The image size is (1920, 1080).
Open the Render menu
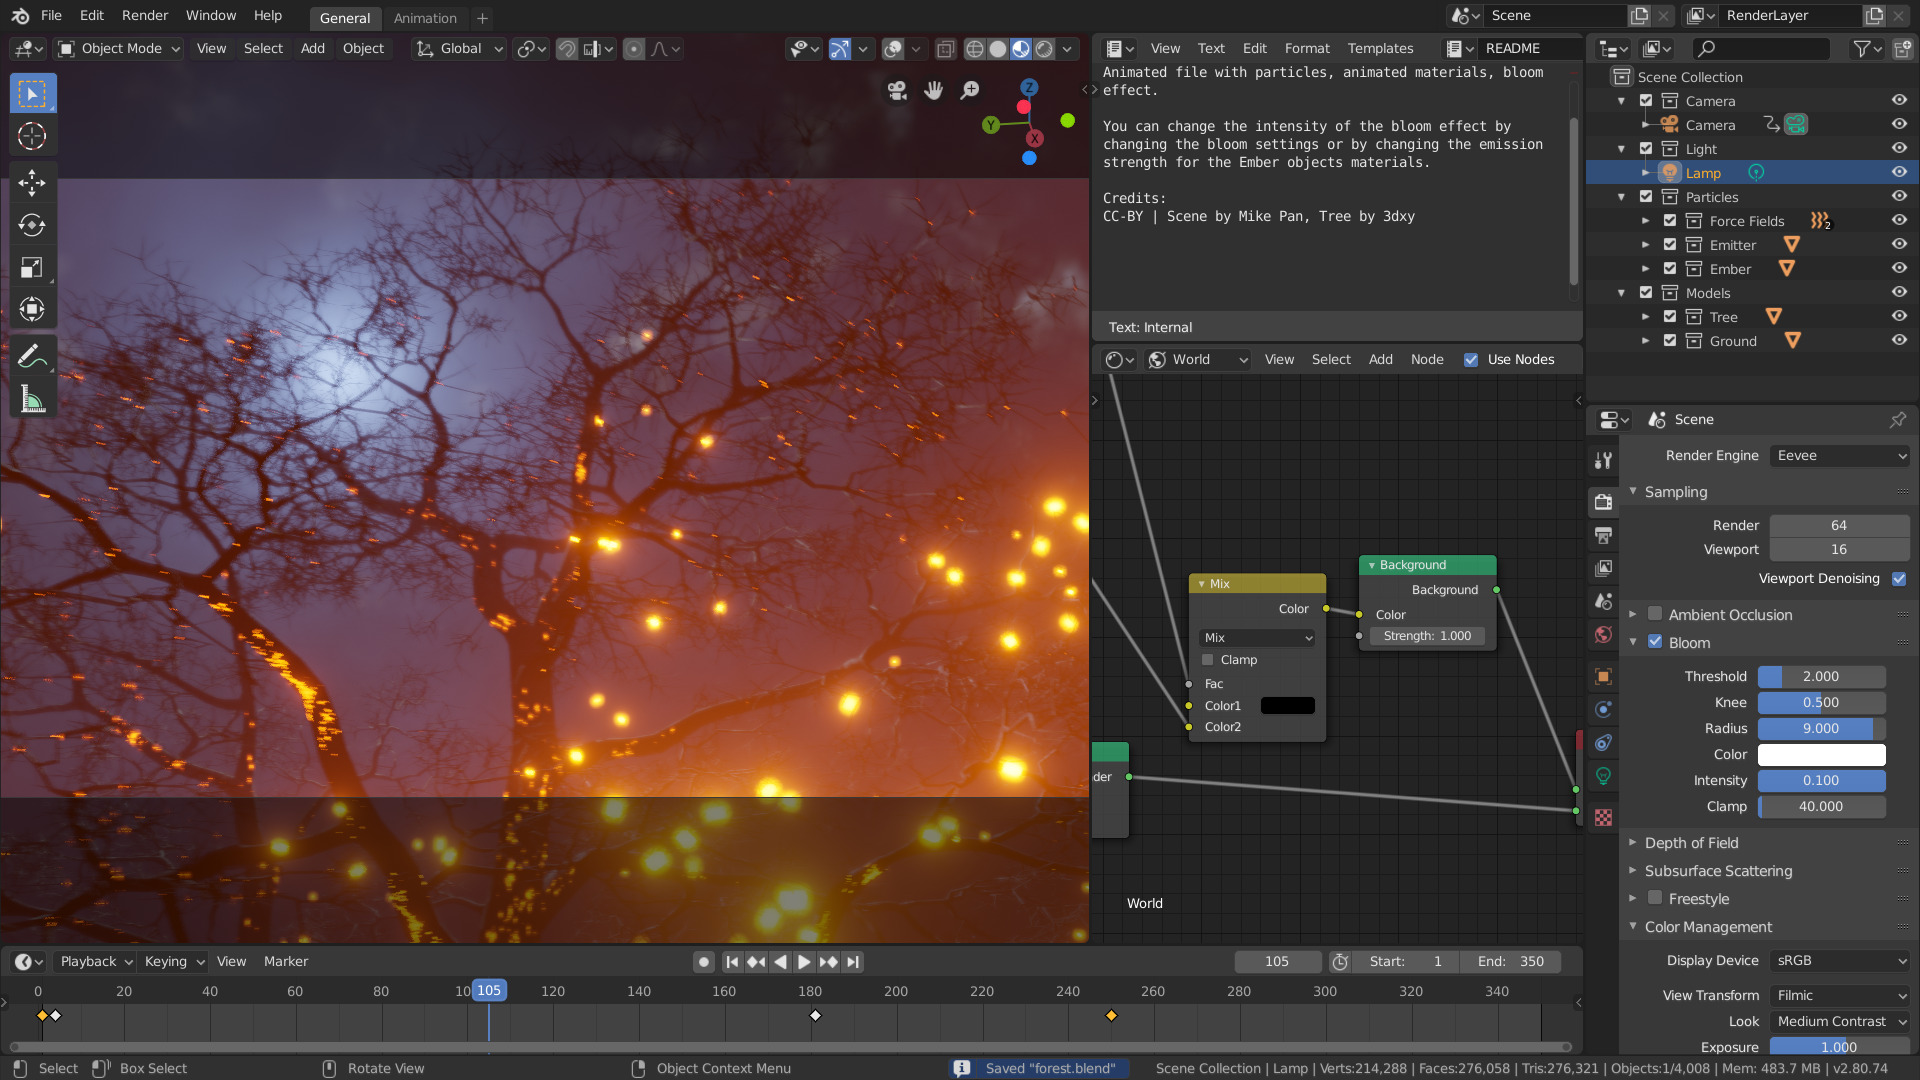click(x=144, y=15)
